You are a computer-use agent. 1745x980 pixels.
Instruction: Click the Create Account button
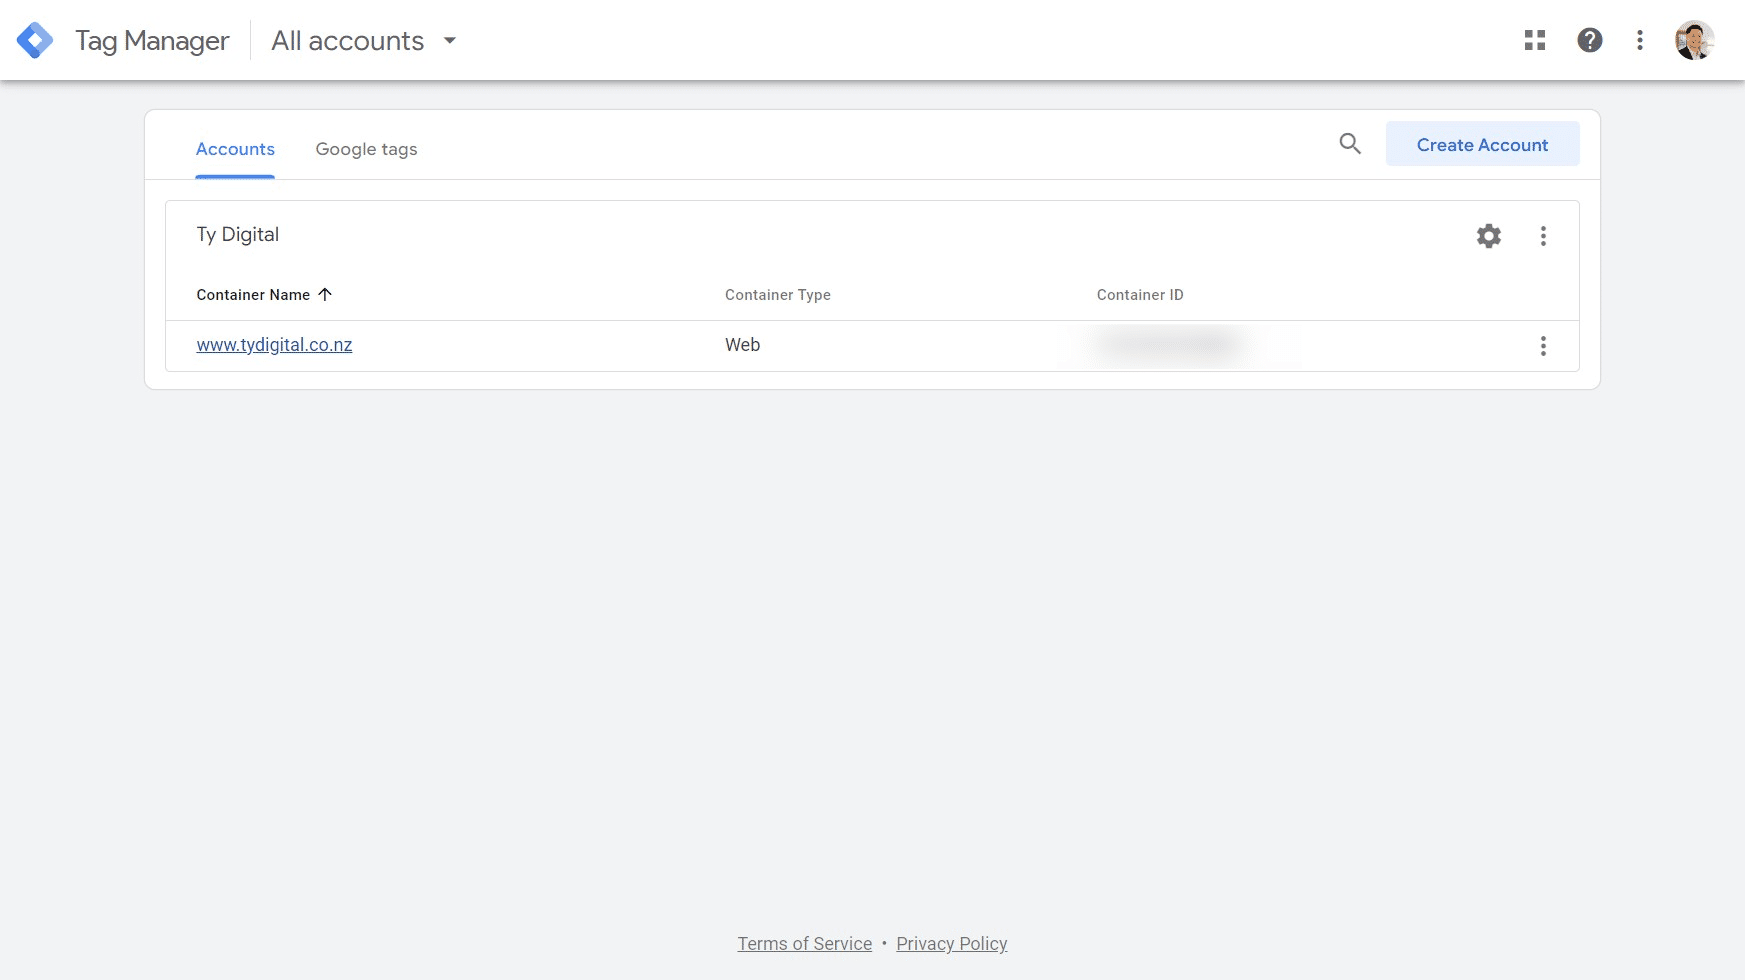tap(1482, 145)
